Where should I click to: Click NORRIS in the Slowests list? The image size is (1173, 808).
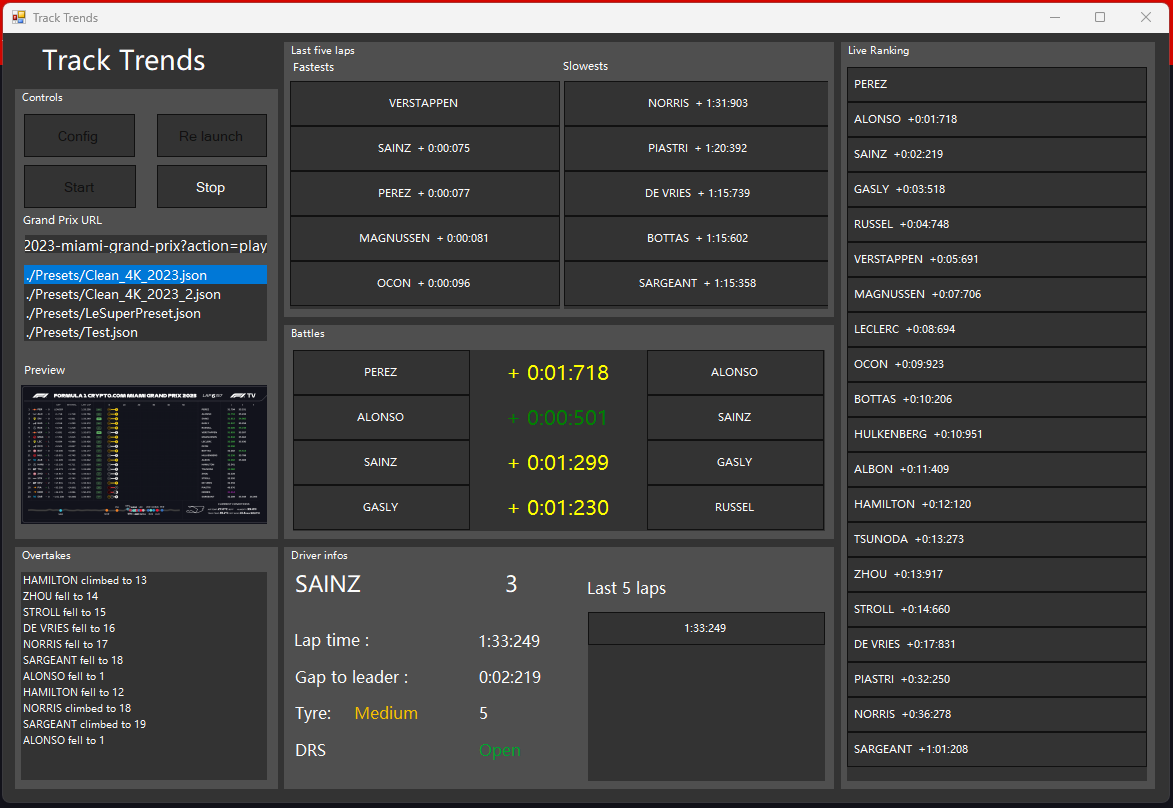[x=696, y=103]
